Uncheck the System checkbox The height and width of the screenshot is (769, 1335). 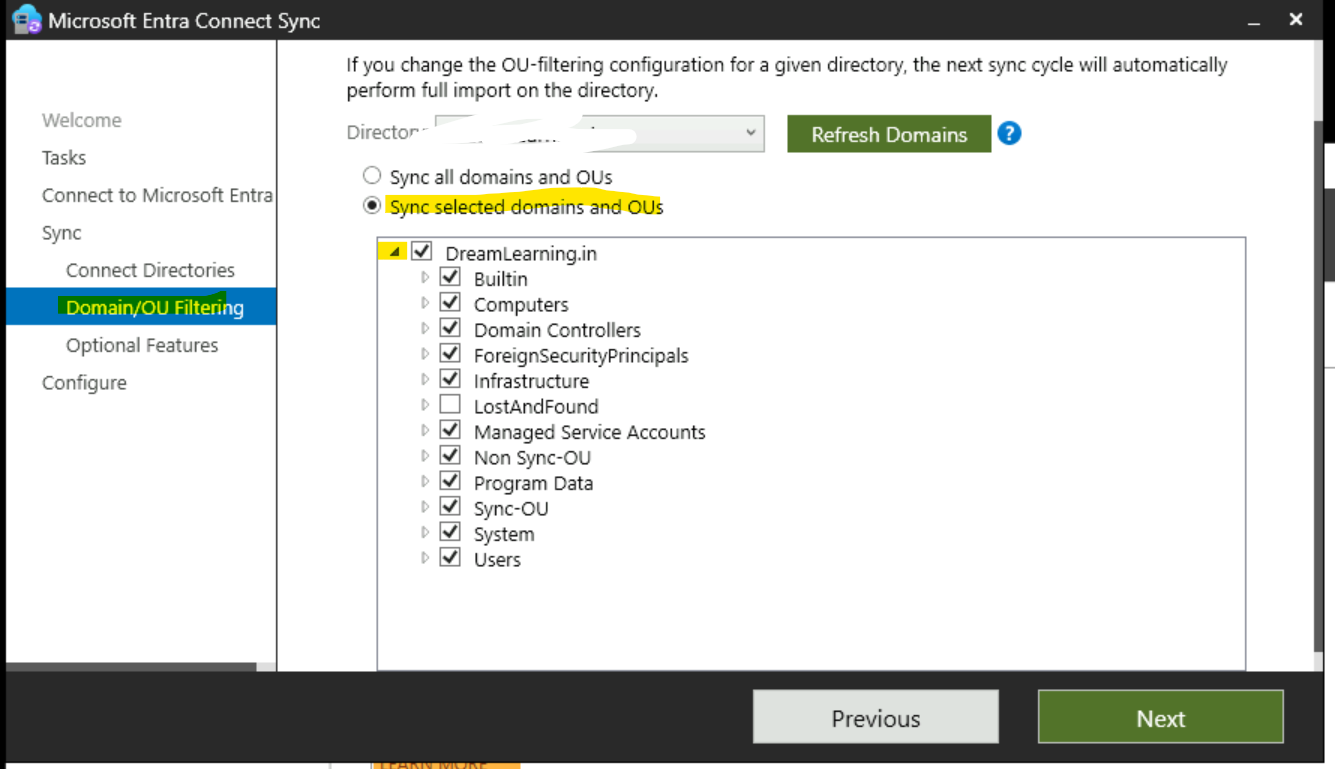pos(450,532)
